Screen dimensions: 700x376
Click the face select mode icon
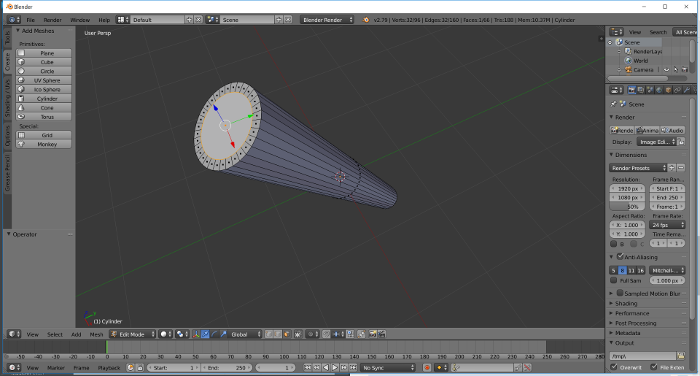tap(287, 334)
